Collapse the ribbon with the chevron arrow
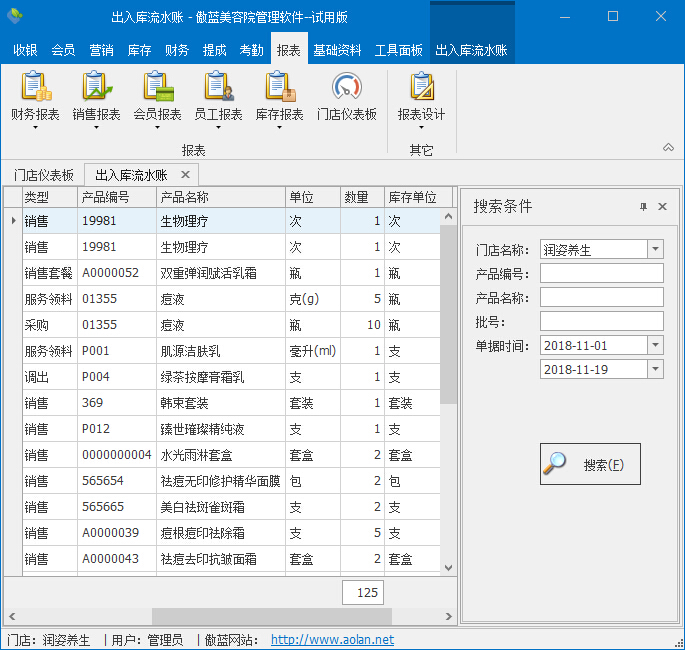 point(668,148)
